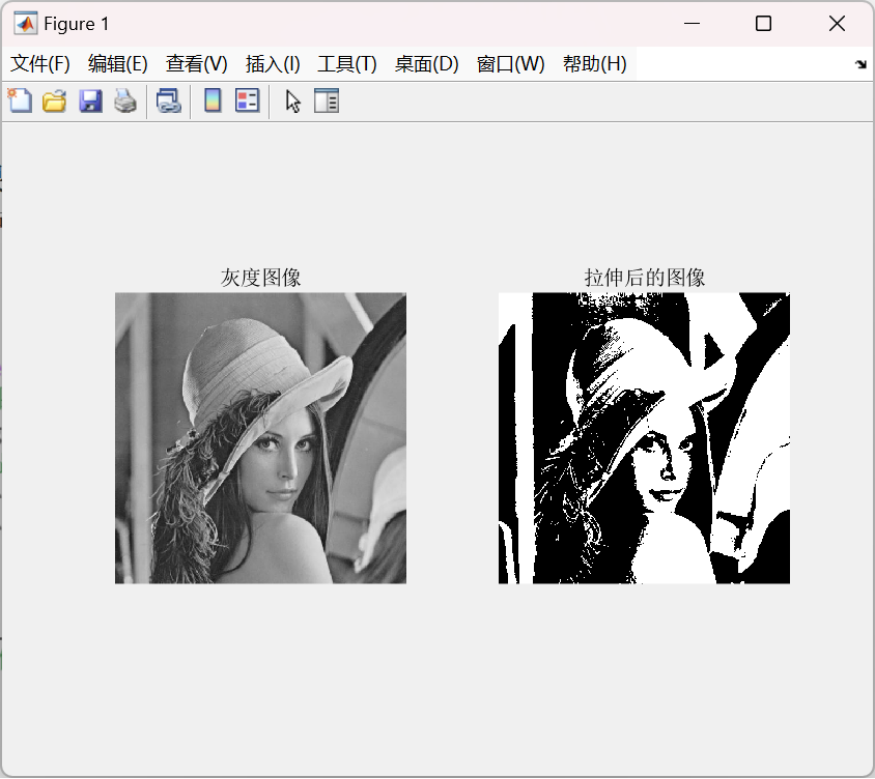This screenshot has width=875, height=779.
Task: Maximize the Figure 1 window
Action: coord(763,23)
